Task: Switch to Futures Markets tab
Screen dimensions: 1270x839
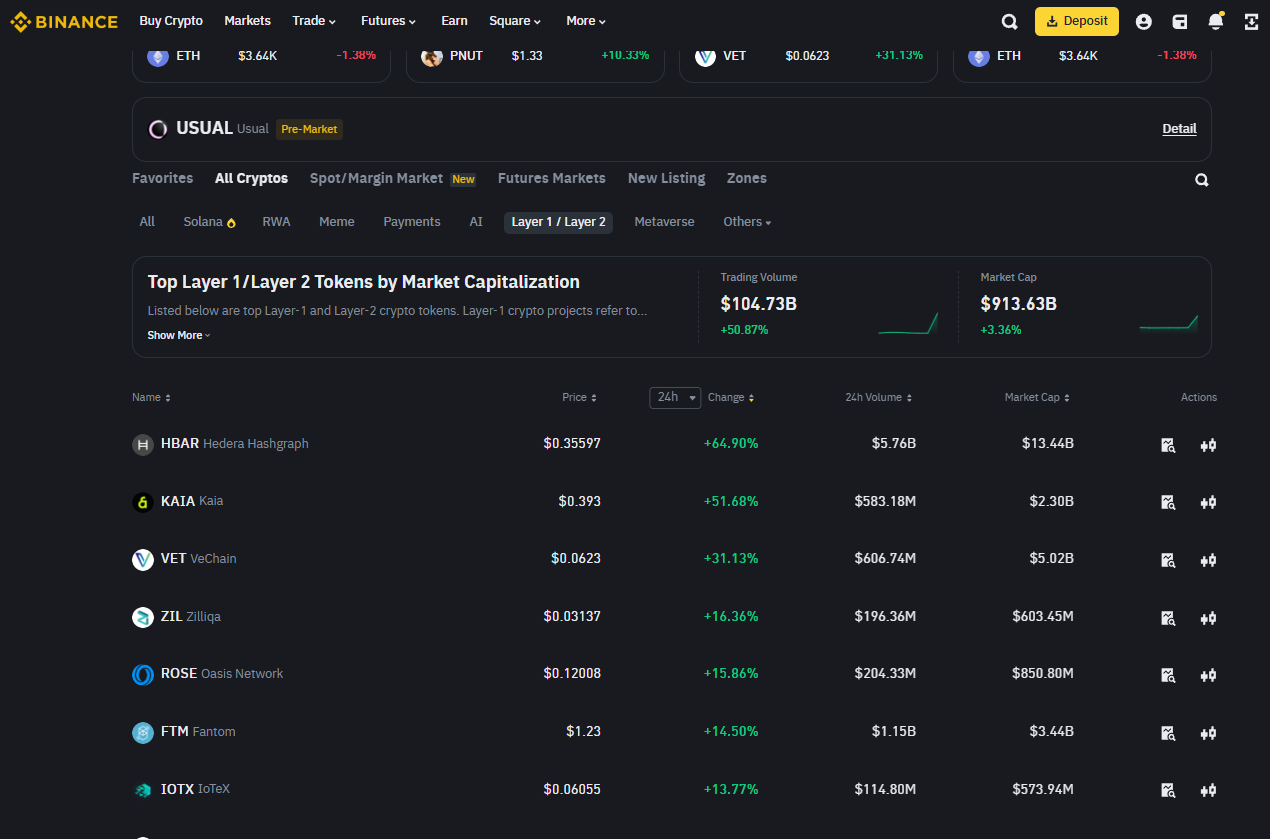Action: [552, 178]
